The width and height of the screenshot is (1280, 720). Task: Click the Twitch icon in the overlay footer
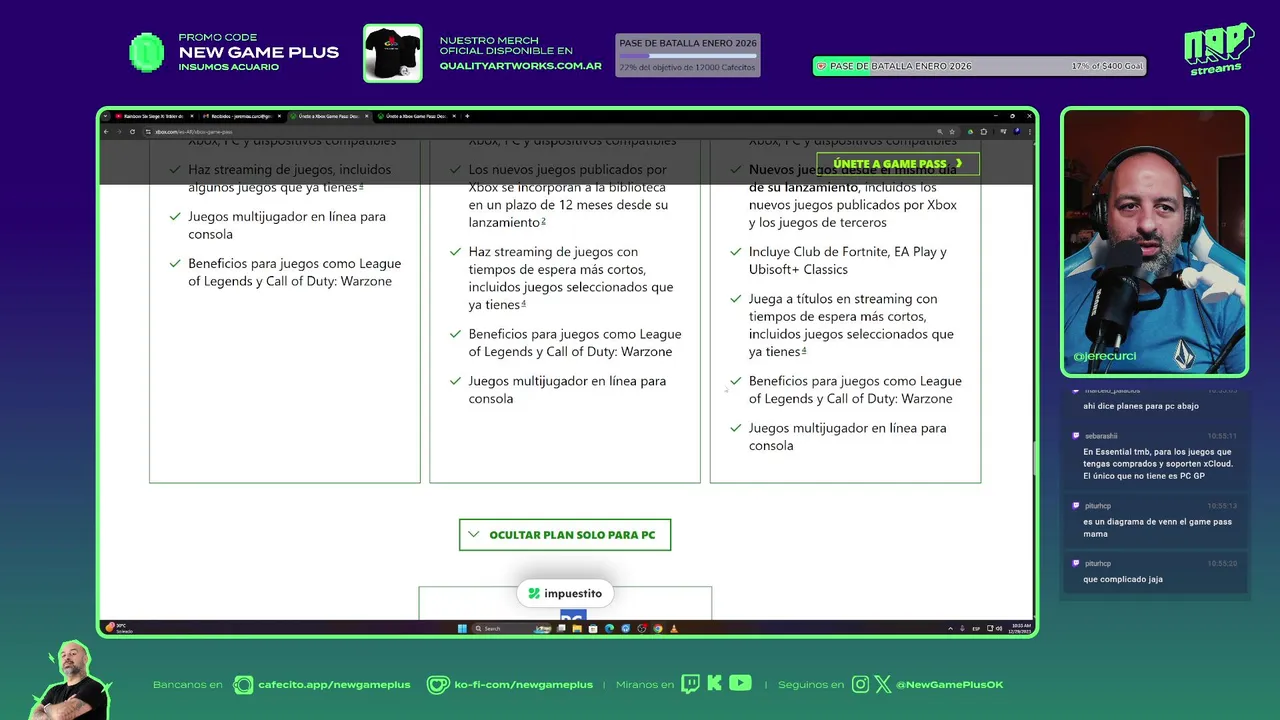click(x=690, y=684)
